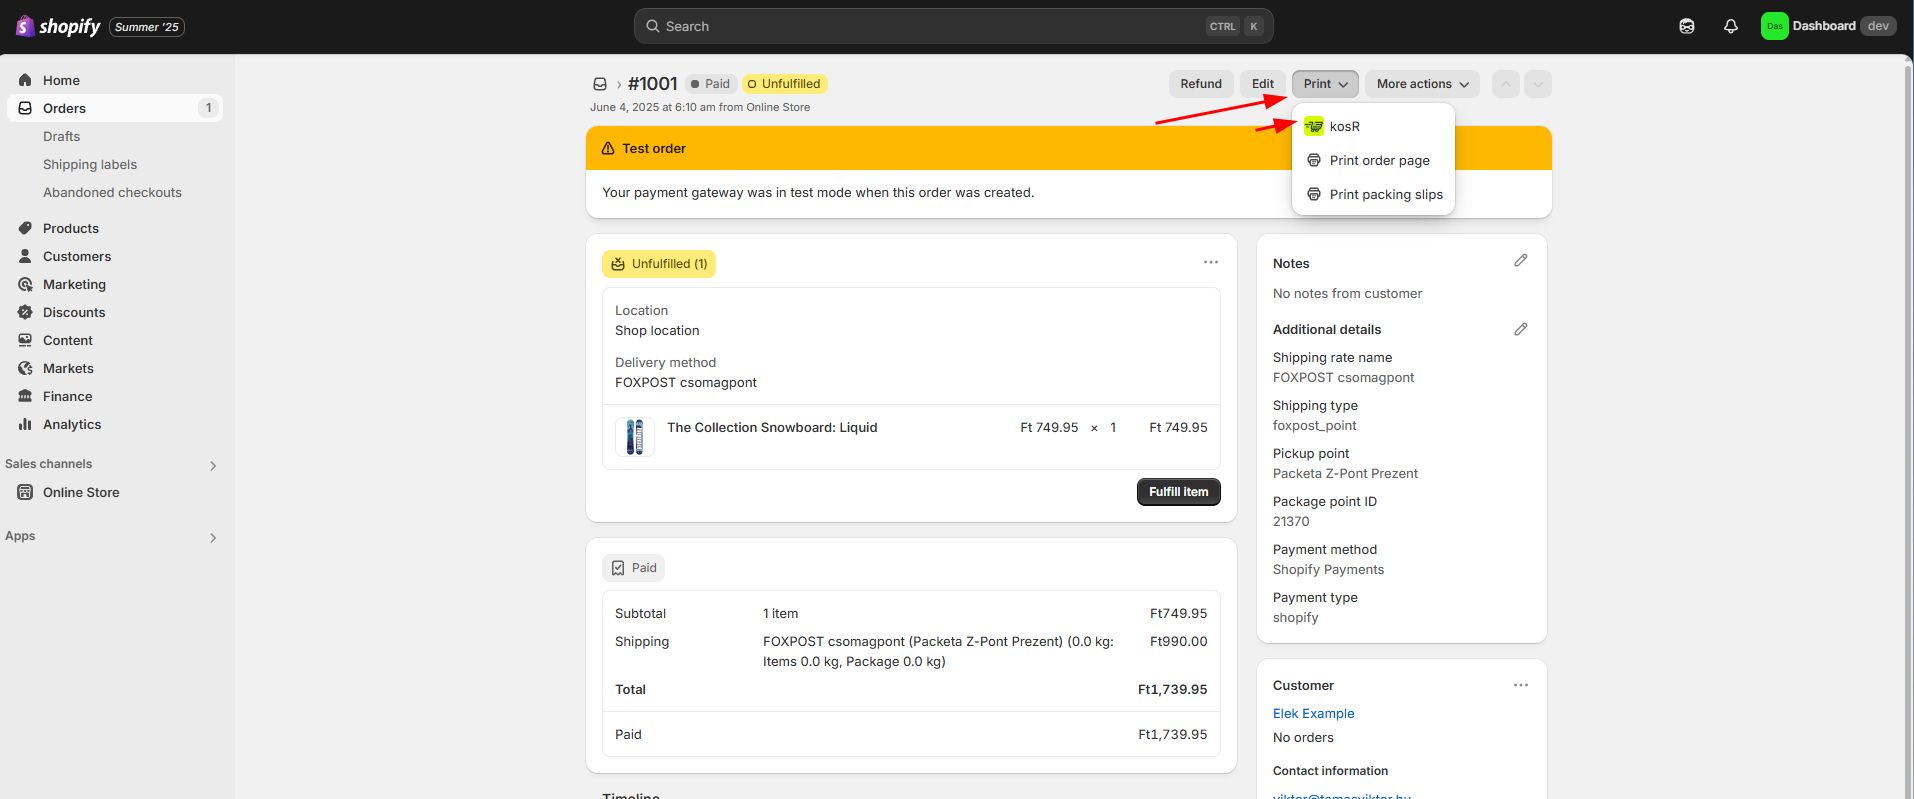Choose Print packing slips menu option
The height and width of the screenshot is (799, 1914).
tap(1385, 195)
